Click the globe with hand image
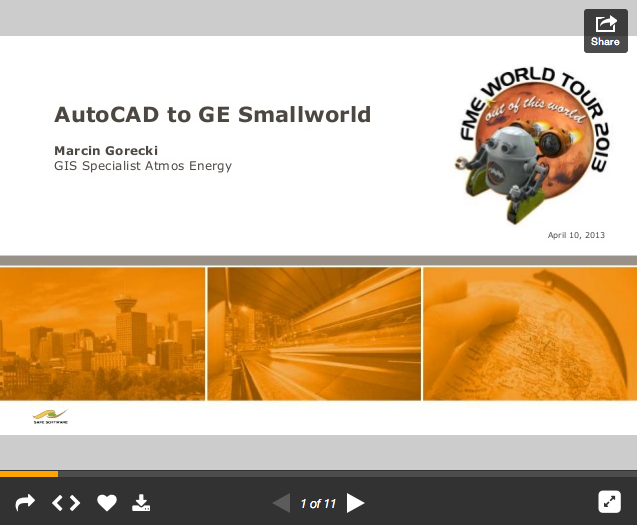The height and width of the screenshot is (525, 637). [x=530, y=334]
